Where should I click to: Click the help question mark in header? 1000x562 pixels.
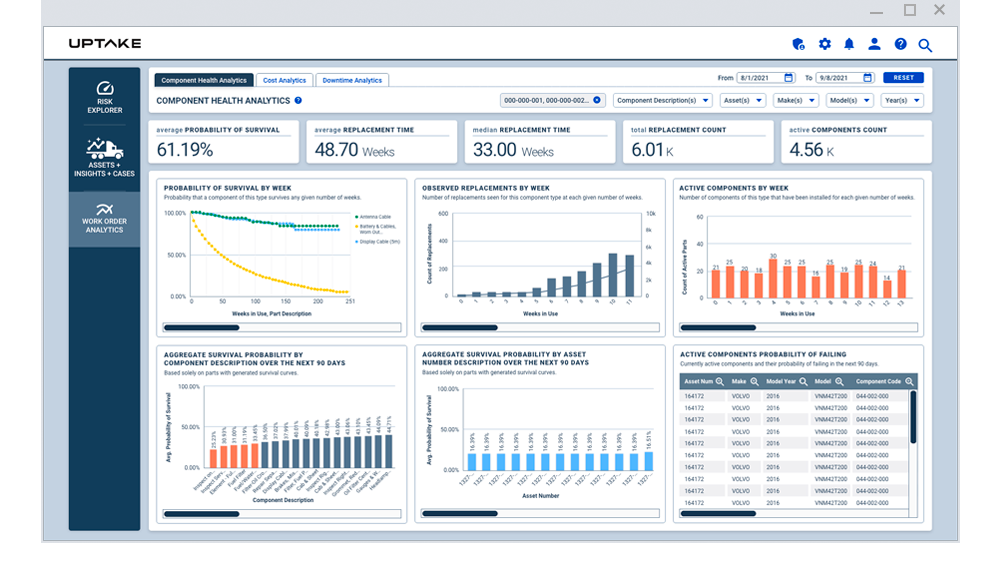900,44
